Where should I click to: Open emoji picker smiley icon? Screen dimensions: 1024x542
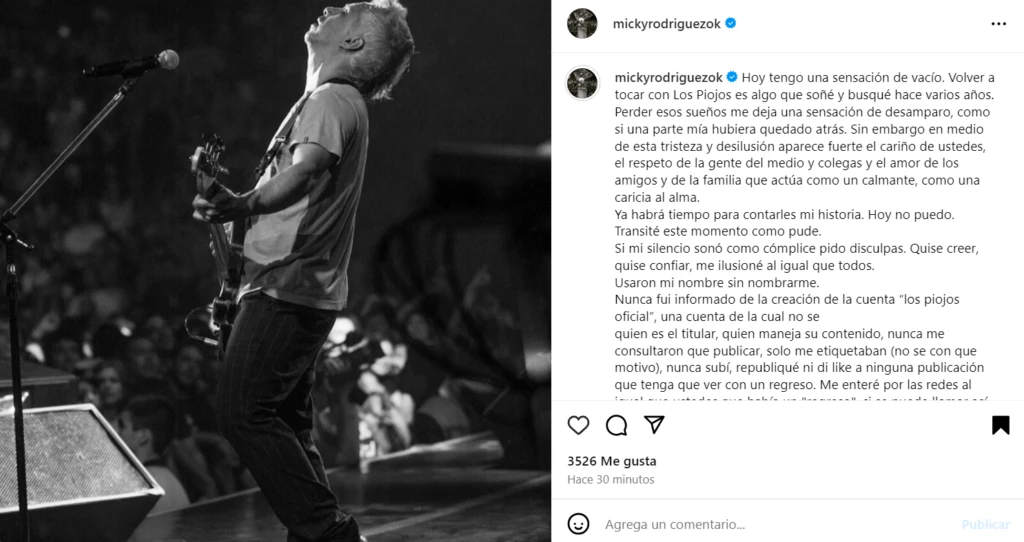click(x=578, y=524)
